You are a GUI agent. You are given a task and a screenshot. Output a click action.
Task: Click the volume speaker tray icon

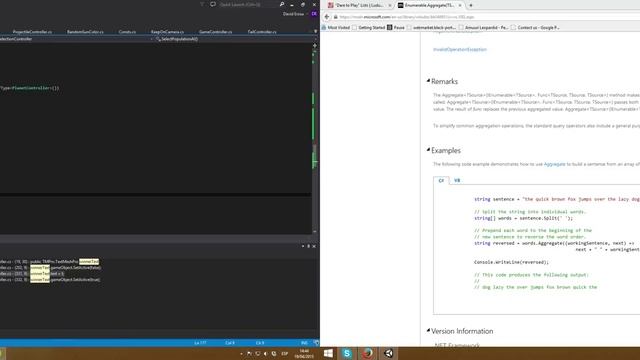[x=266, y=353]
